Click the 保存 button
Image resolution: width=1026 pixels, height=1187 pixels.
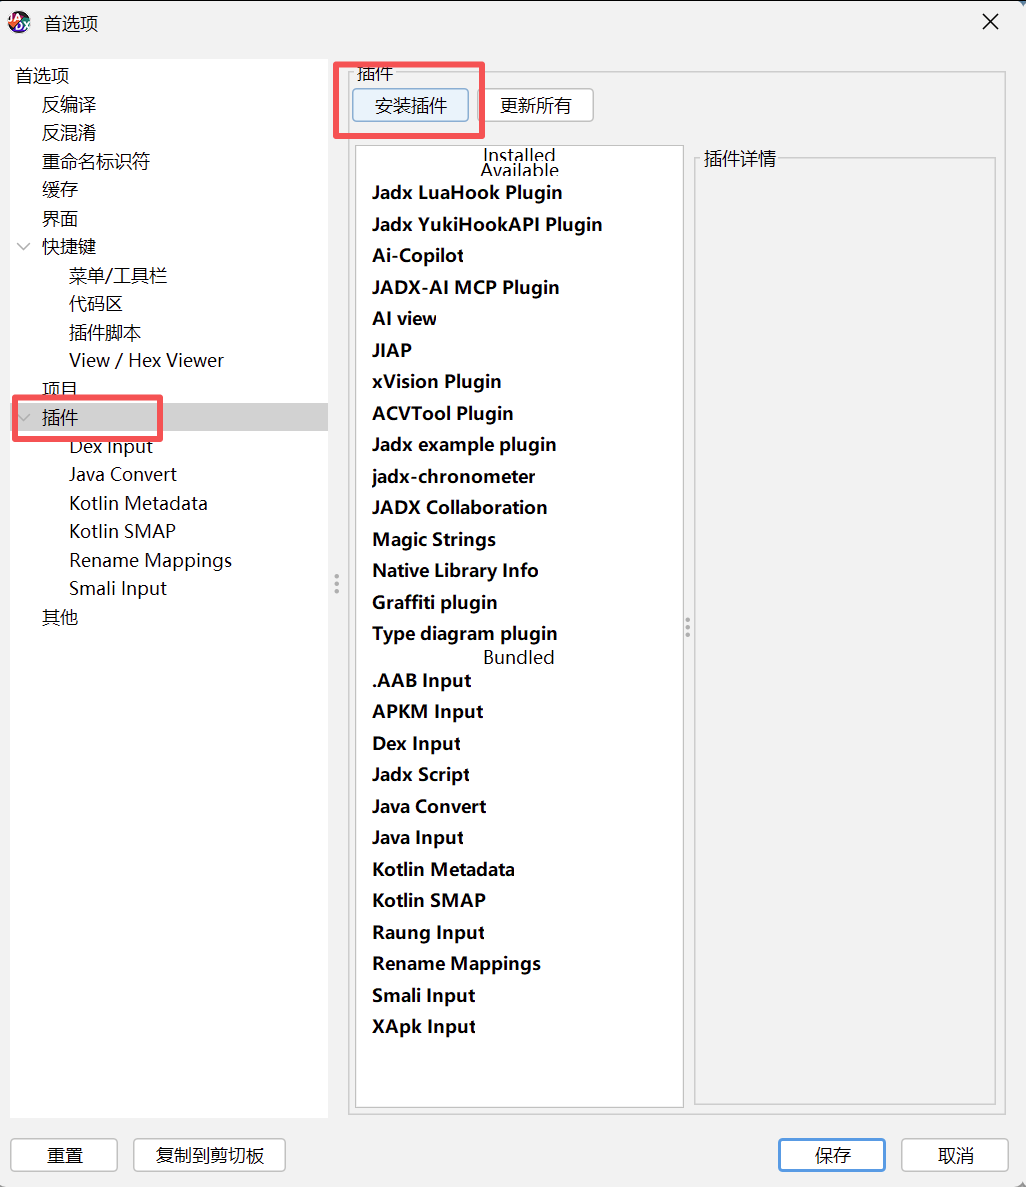point(831,1155)
